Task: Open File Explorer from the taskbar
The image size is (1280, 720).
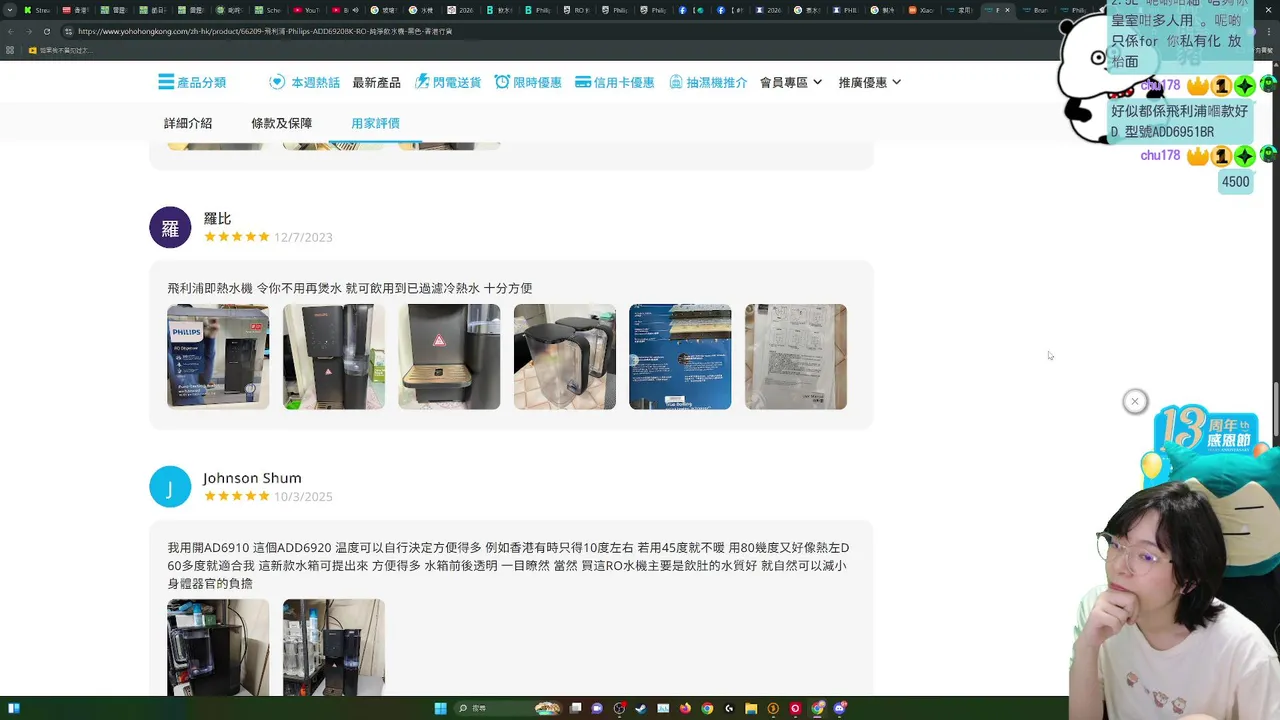Action: point(751,709)
